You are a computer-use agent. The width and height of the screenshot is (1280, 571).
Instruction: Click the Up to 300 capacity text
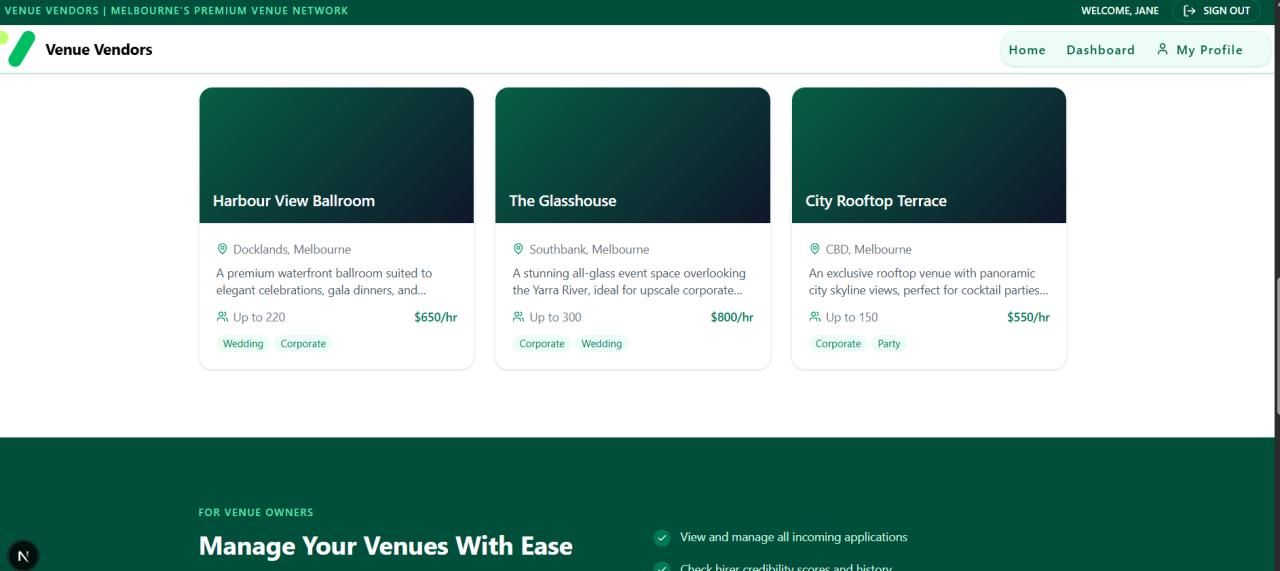point(555,317)
